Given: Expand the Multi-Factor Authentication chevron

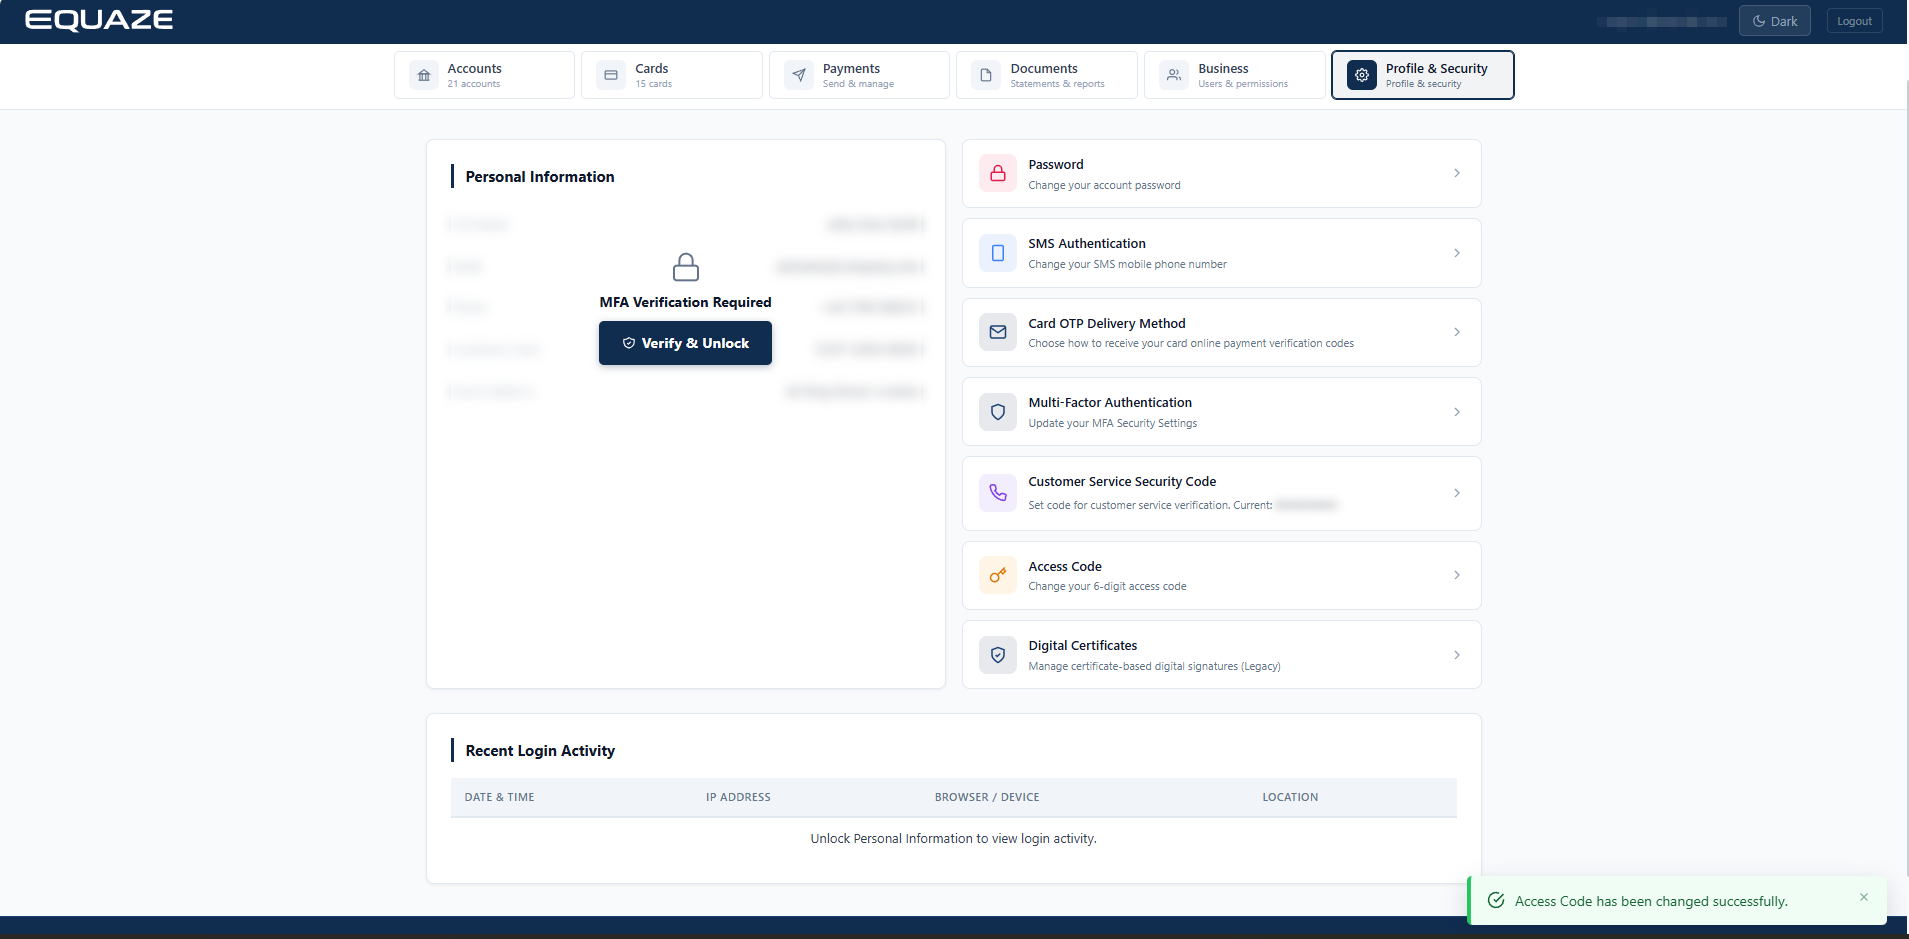Looking at the screenshot, I should tap(1457, 412).
